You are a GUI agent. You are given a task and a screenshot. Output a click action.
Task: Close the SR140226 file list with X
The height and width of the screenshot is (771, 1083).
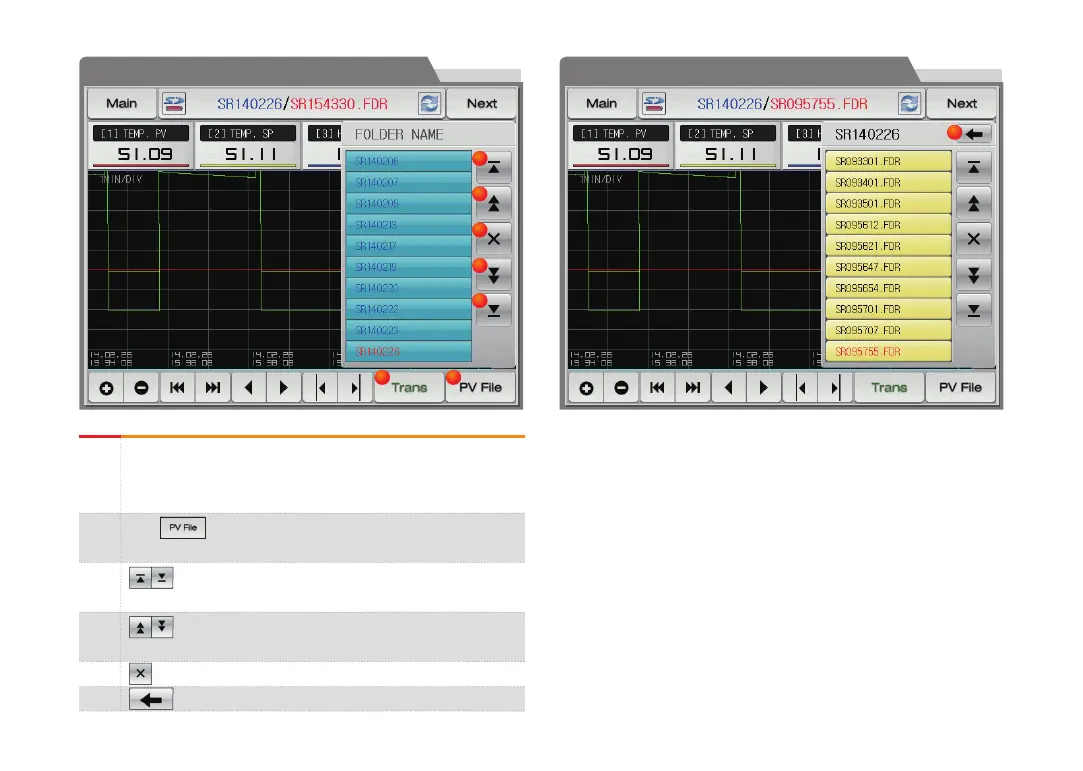pos(974,239)
